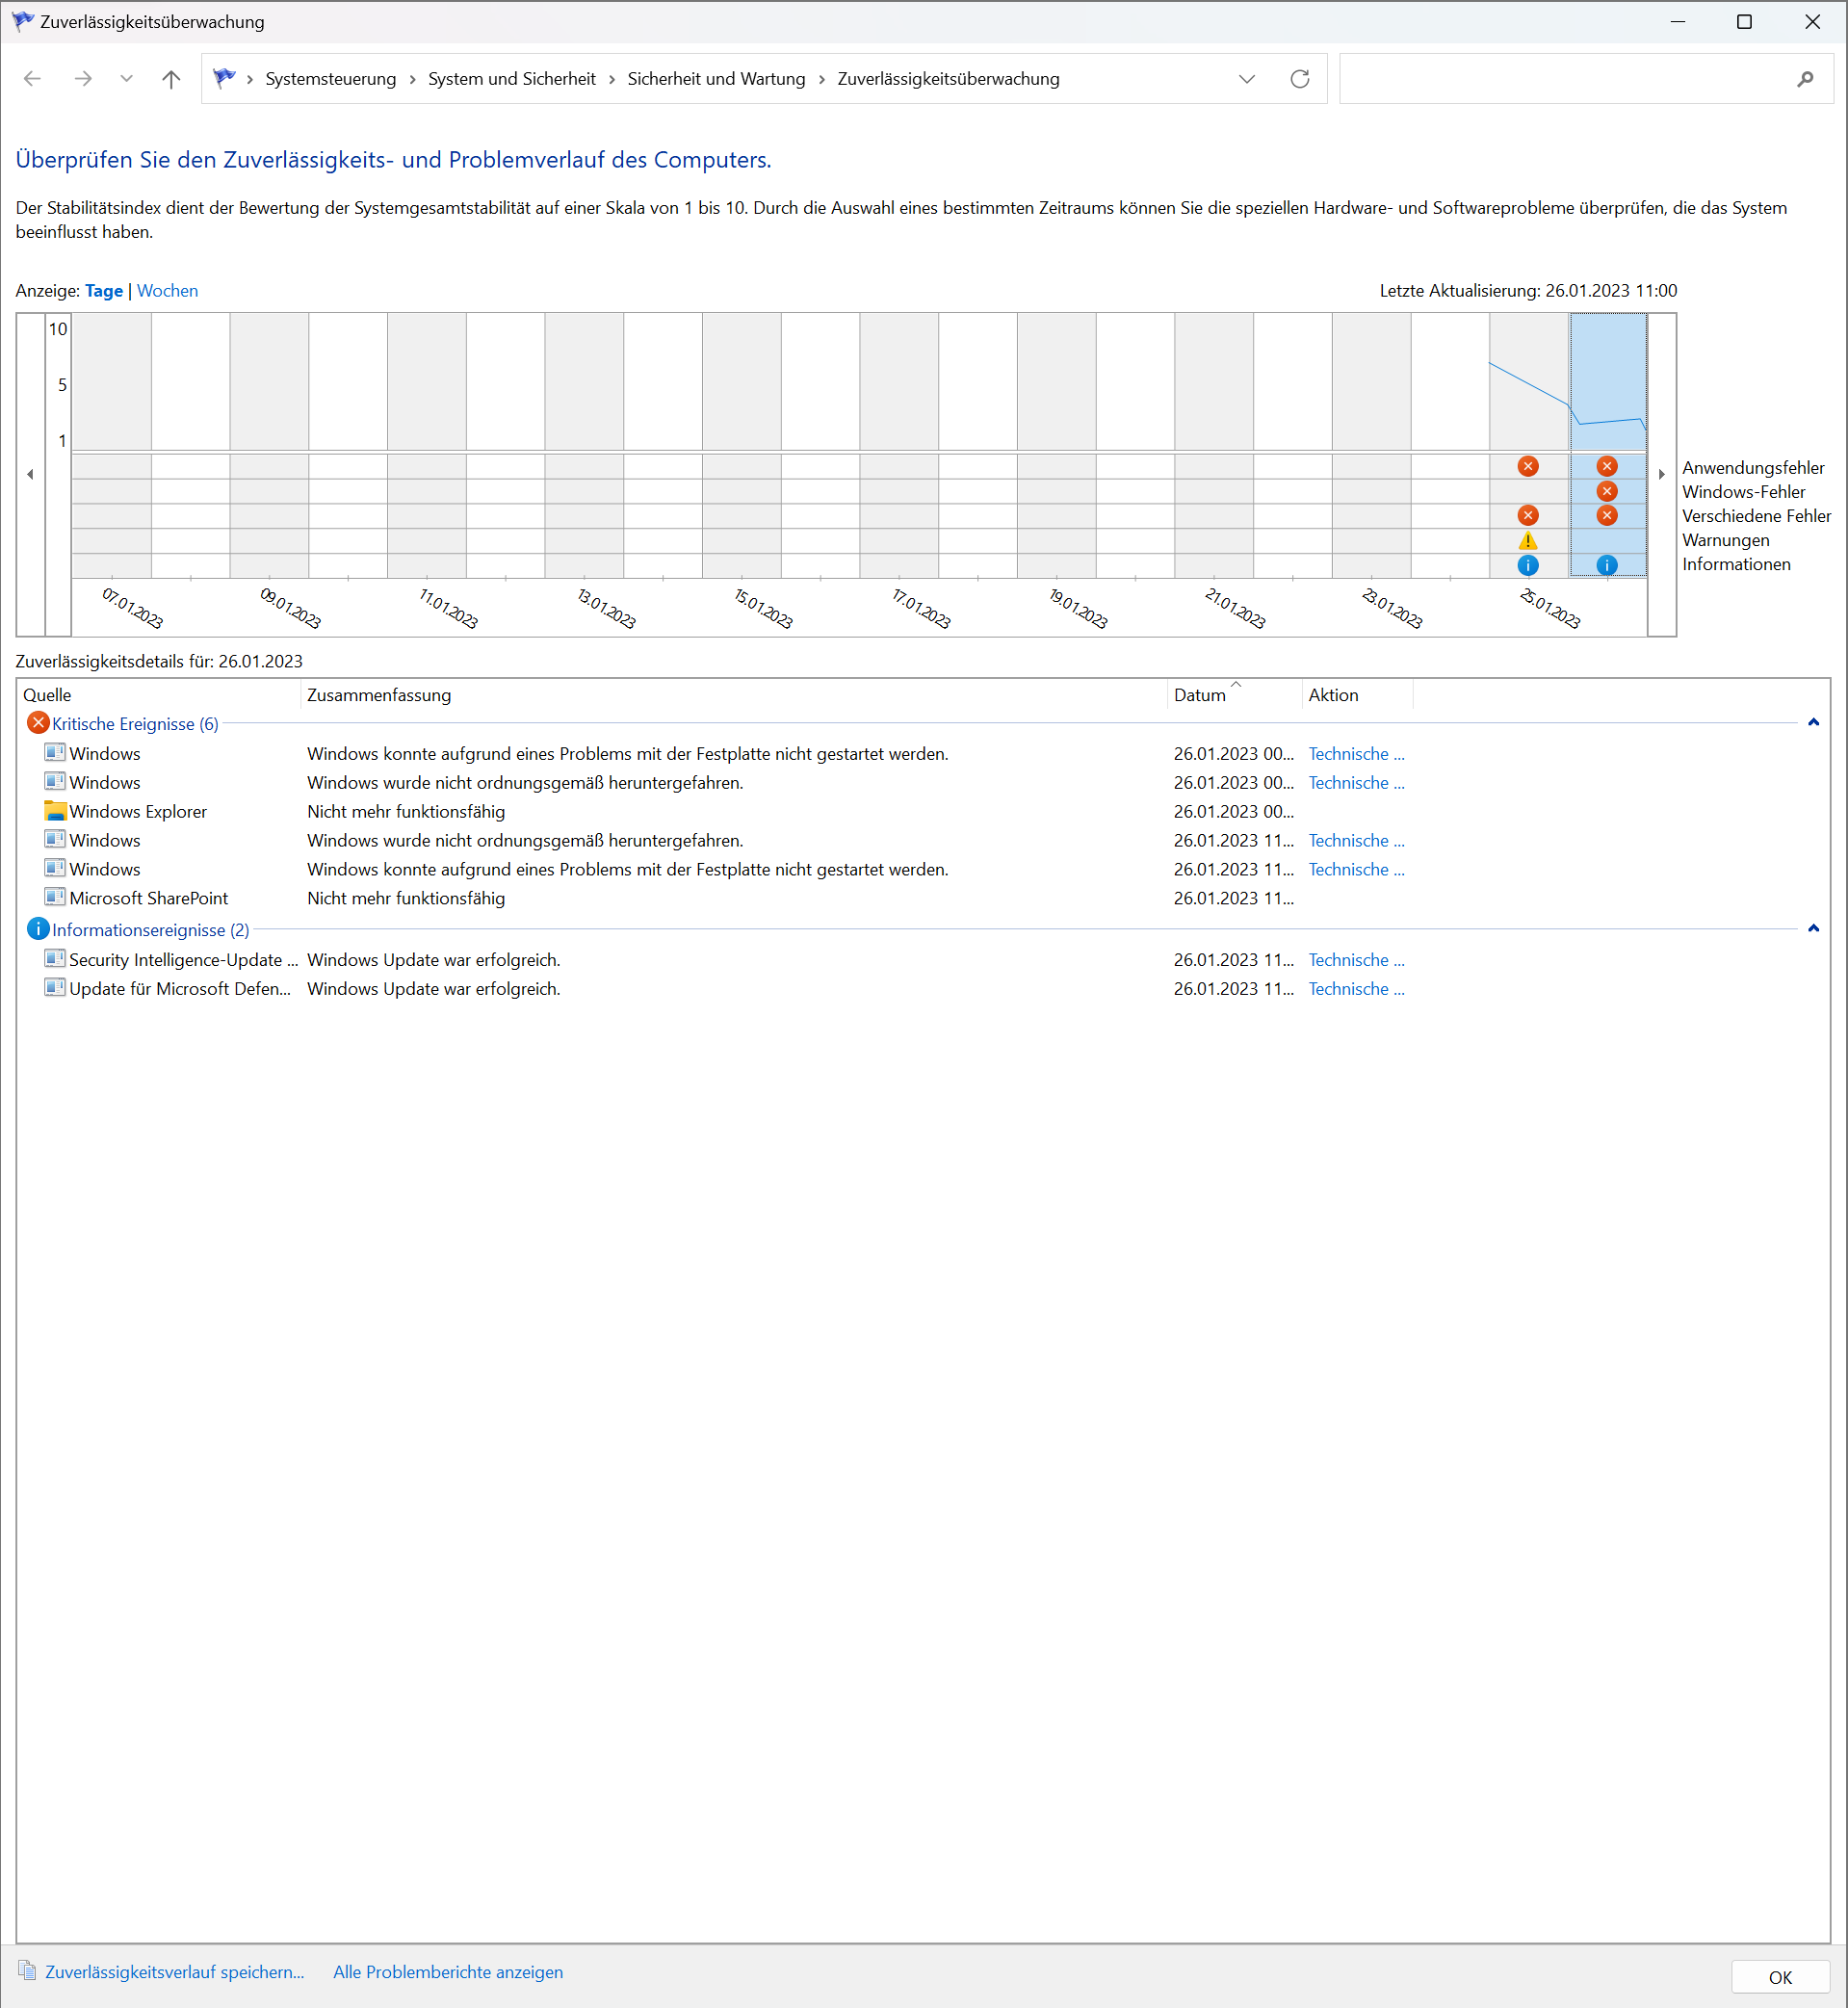The height and width of the screenshot is (2008, 1848).
Task: Click the Security Intelligence-Update row icon
Action: pos(55,958)
